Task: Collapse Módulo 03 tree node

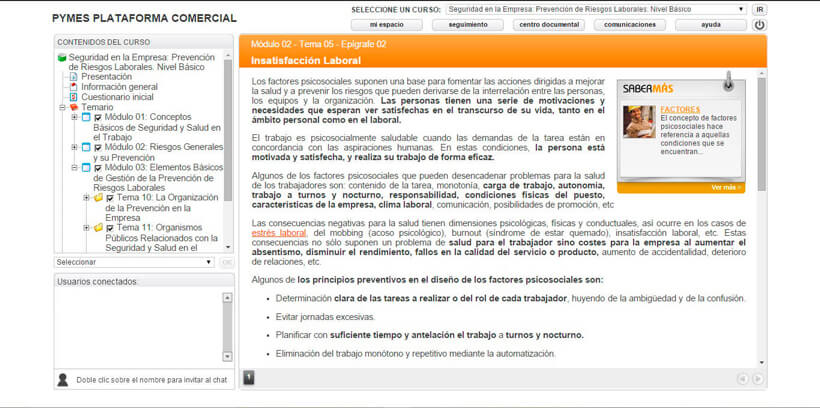Action: pyautogui.click(x=74, y=167)
